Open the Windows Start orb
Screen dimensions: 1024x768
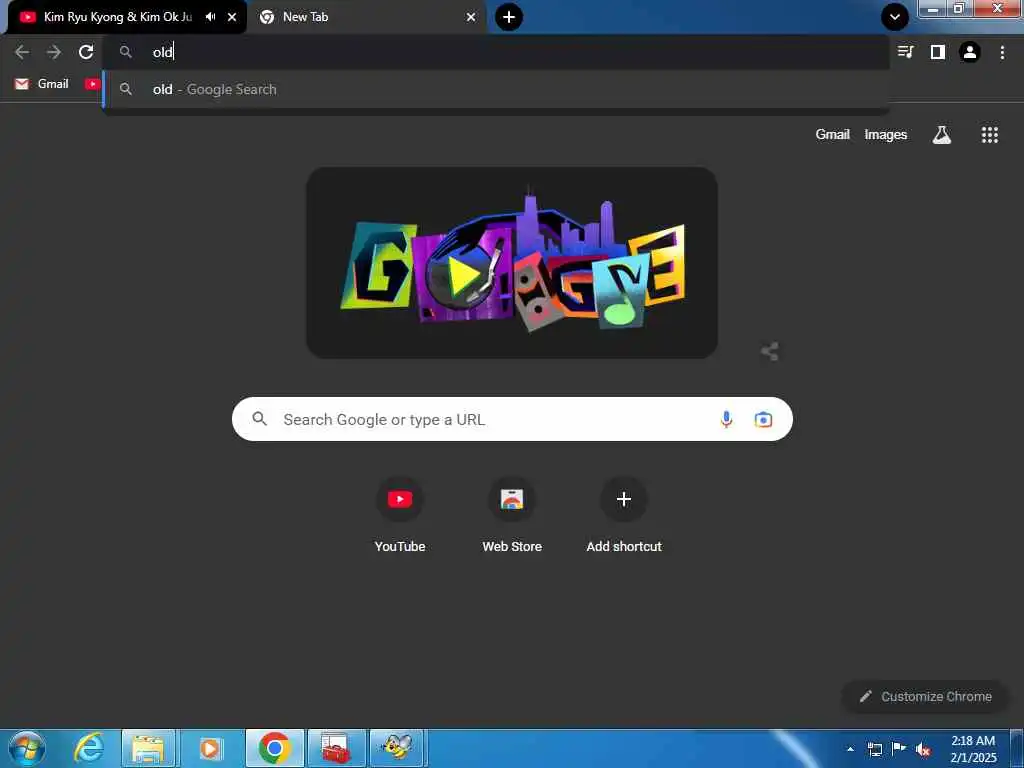pyautogui.click(x=26, y=748)
